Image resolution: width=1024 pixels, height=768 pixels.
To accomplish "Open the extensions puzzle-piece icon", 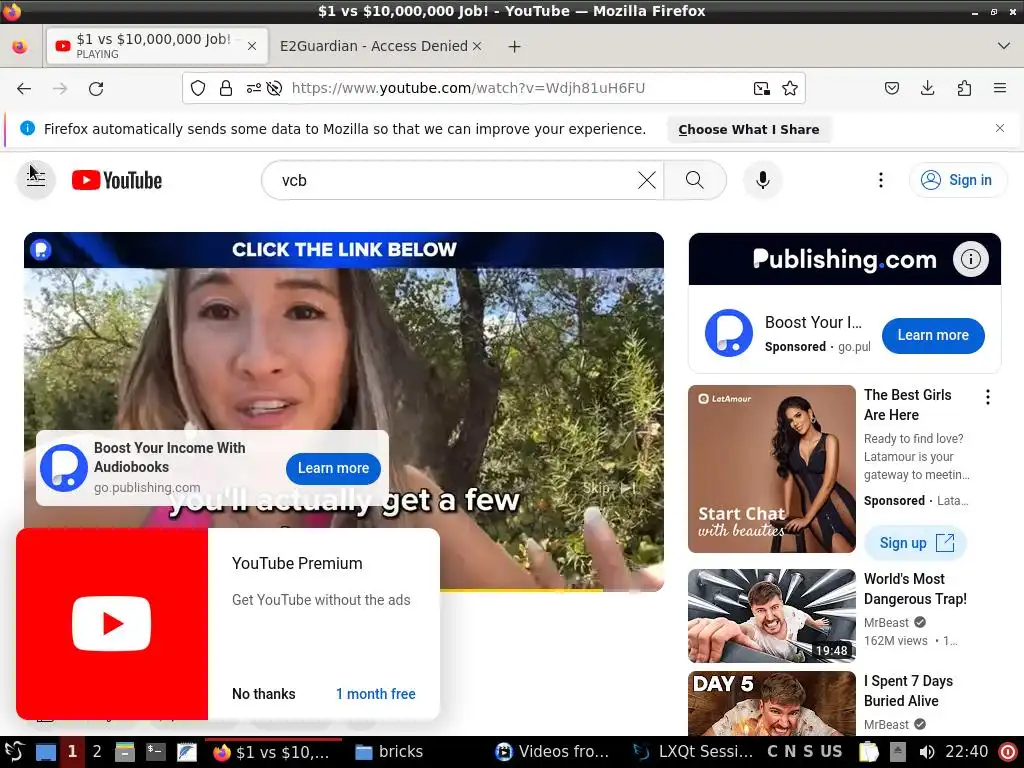I will coord(964,88).
